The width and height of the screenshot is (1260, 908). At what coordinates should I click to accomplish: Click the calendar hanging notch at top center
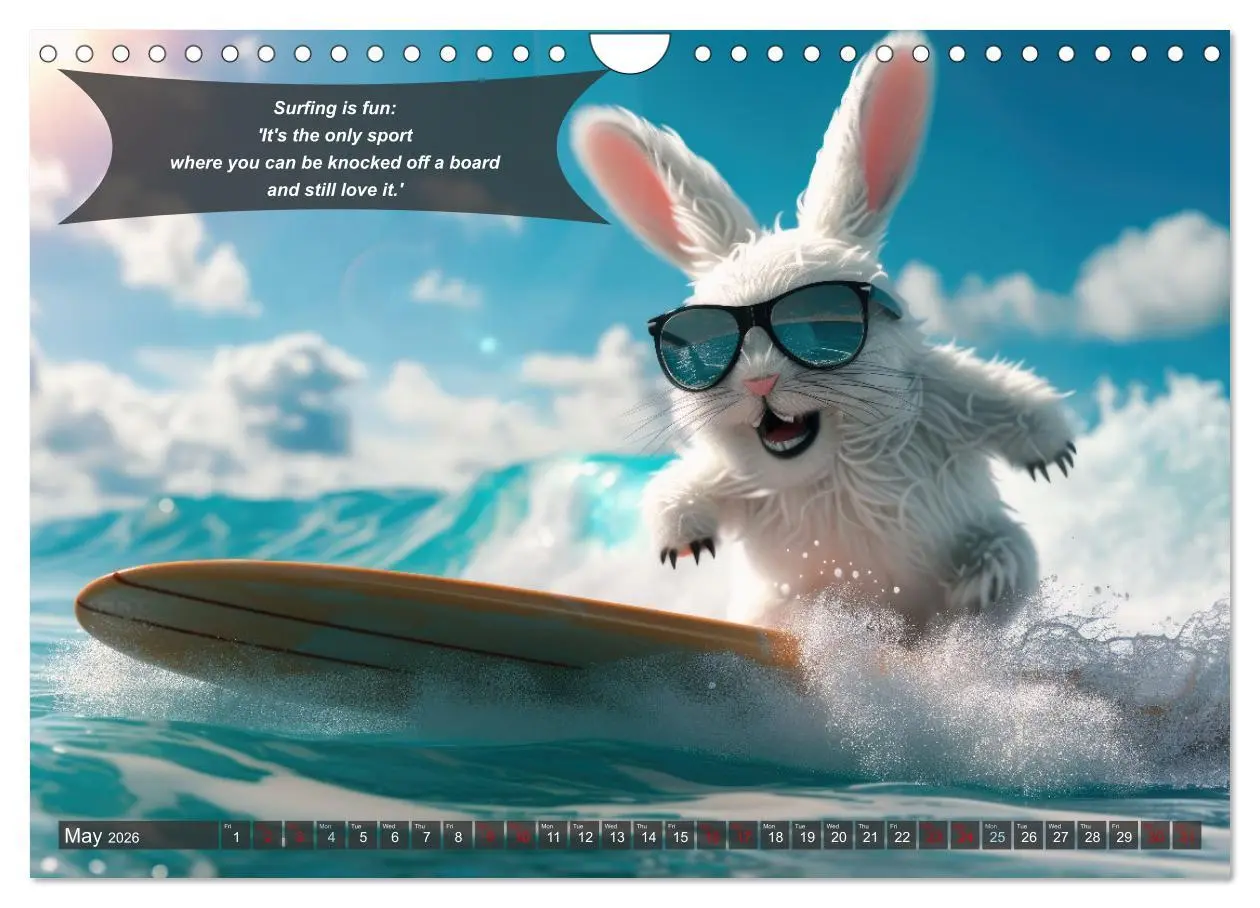coord(630,52)
